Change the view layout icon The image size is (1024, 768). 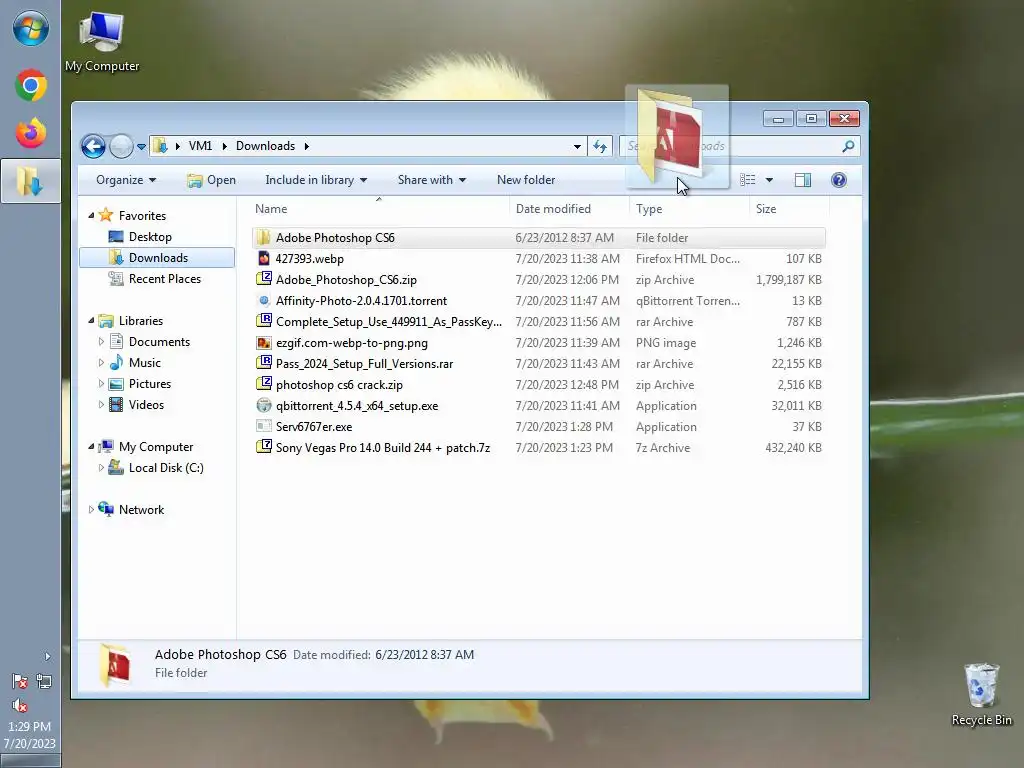[x=748, y=180]
